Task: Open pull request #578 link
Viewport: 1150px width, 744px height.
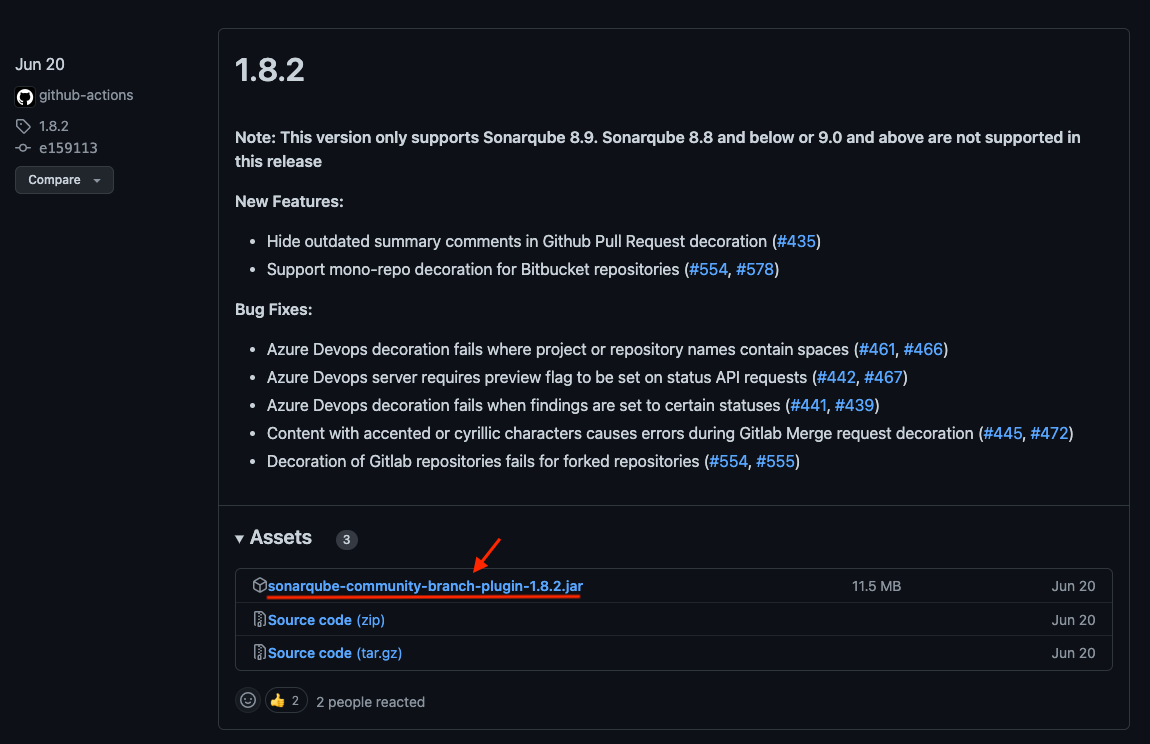Action: tap(756, 269)
